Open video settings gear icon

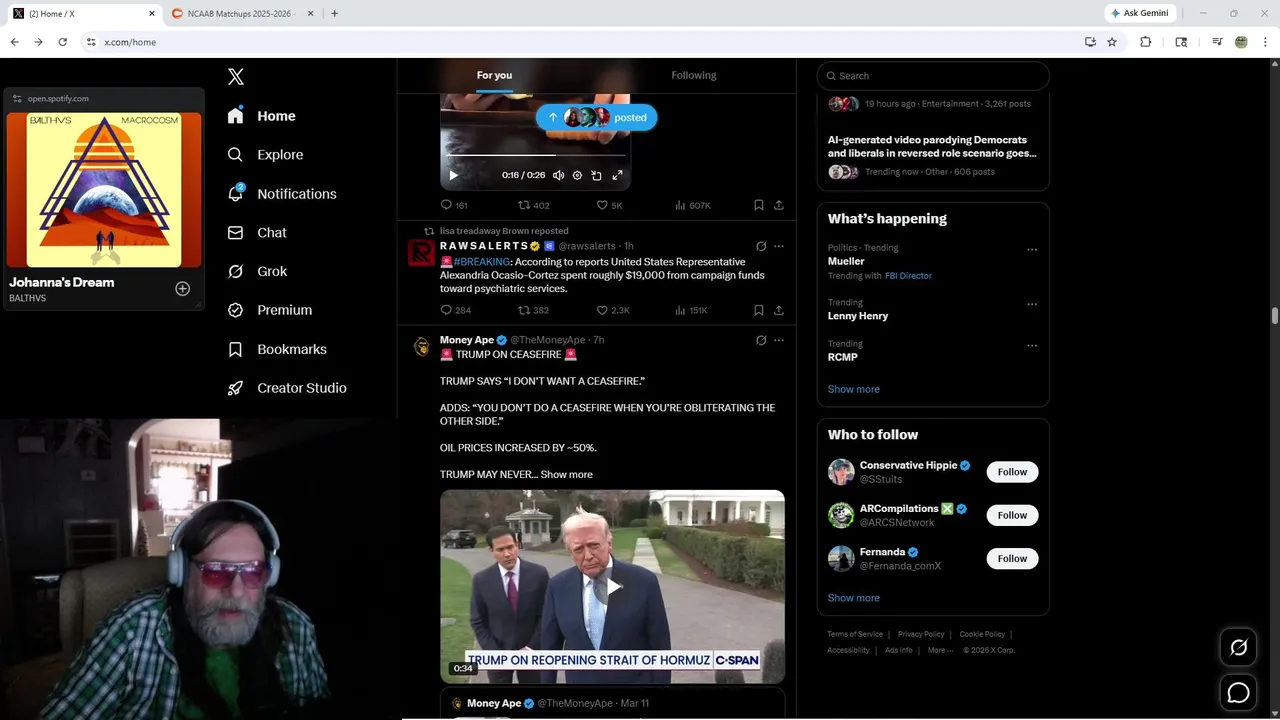[x=577, y=175]
